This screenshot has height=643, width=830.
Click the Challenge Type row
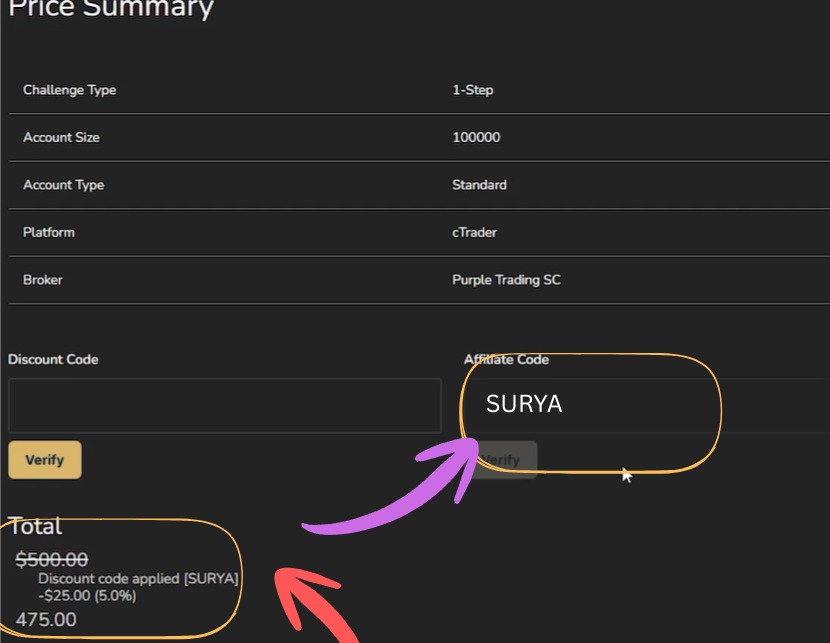point(70,90)
